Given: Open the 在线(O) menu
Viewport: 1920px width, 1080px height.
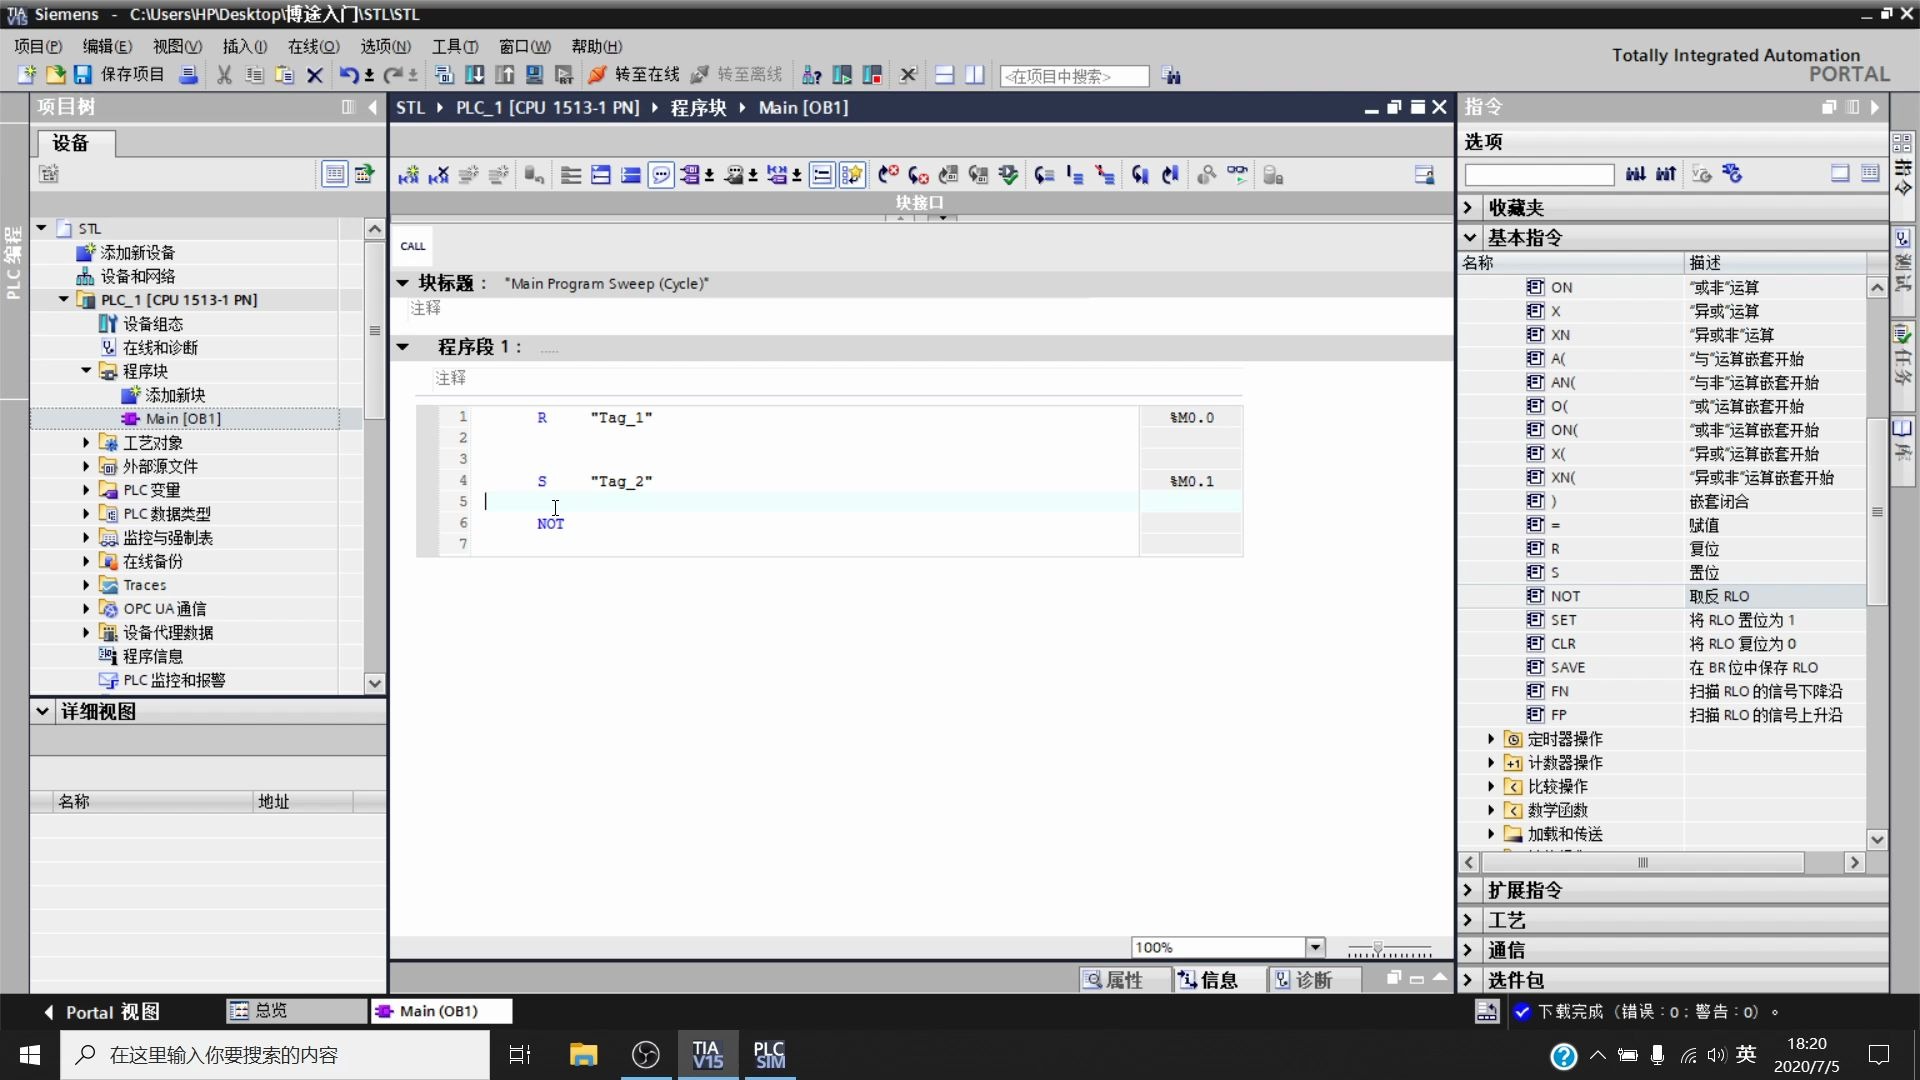Looking at the screenshot, I should 314,46.
